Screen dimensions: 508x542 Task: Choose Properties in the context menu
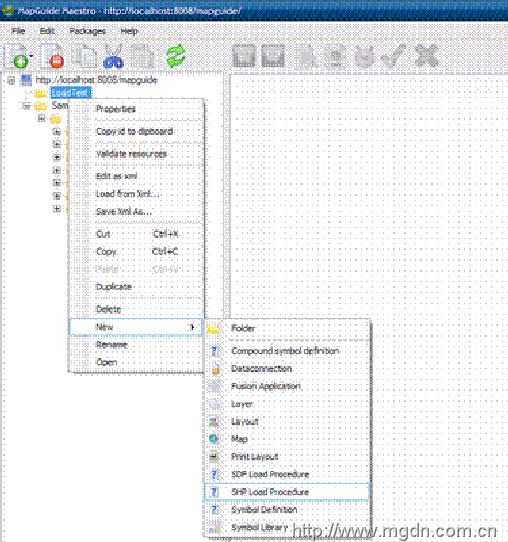pyautogui.click(x=137, y=109)
